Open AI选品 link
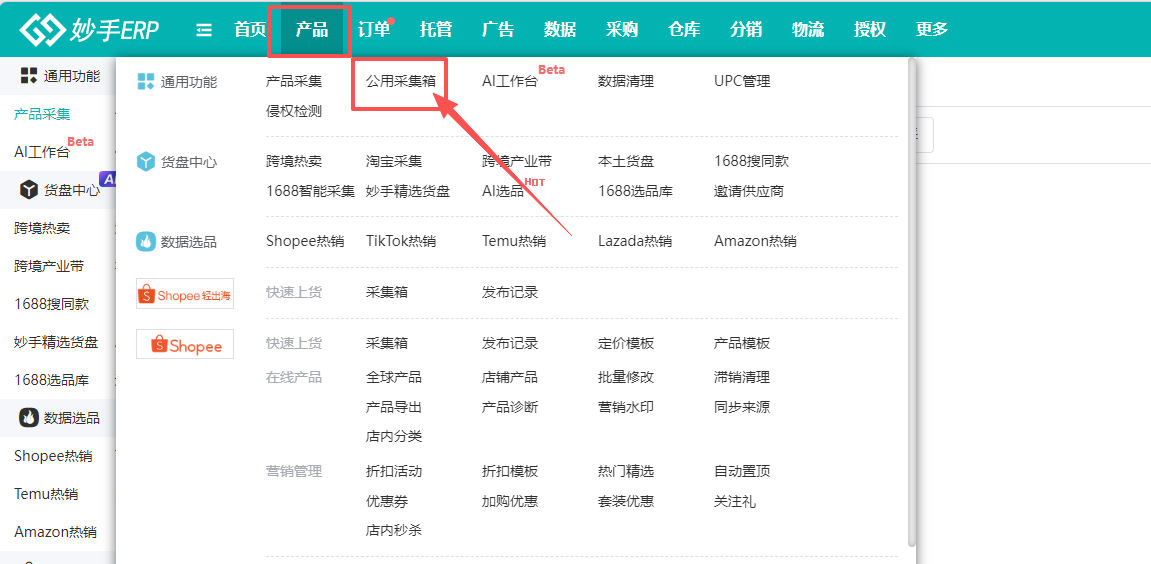This screenshot has width=1151, height=564. [503, 192]
